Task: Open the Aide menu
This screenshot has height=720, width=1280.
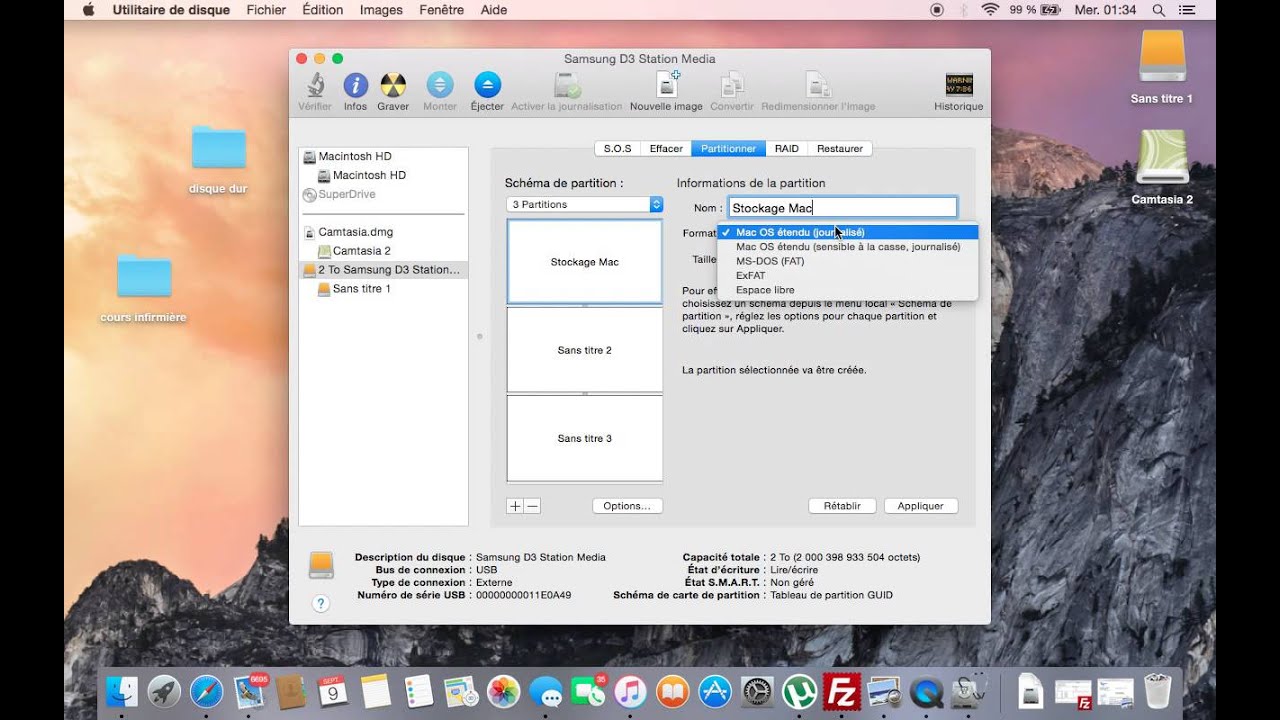Action: [494, 10]
